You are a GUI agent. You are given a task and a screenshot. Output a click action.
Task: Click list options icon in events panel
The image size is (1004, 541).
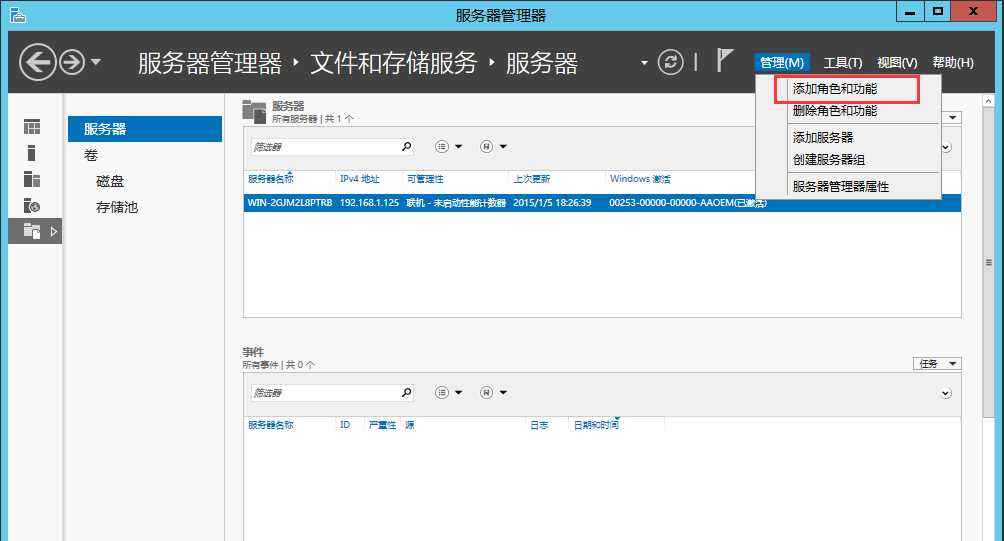442,392
